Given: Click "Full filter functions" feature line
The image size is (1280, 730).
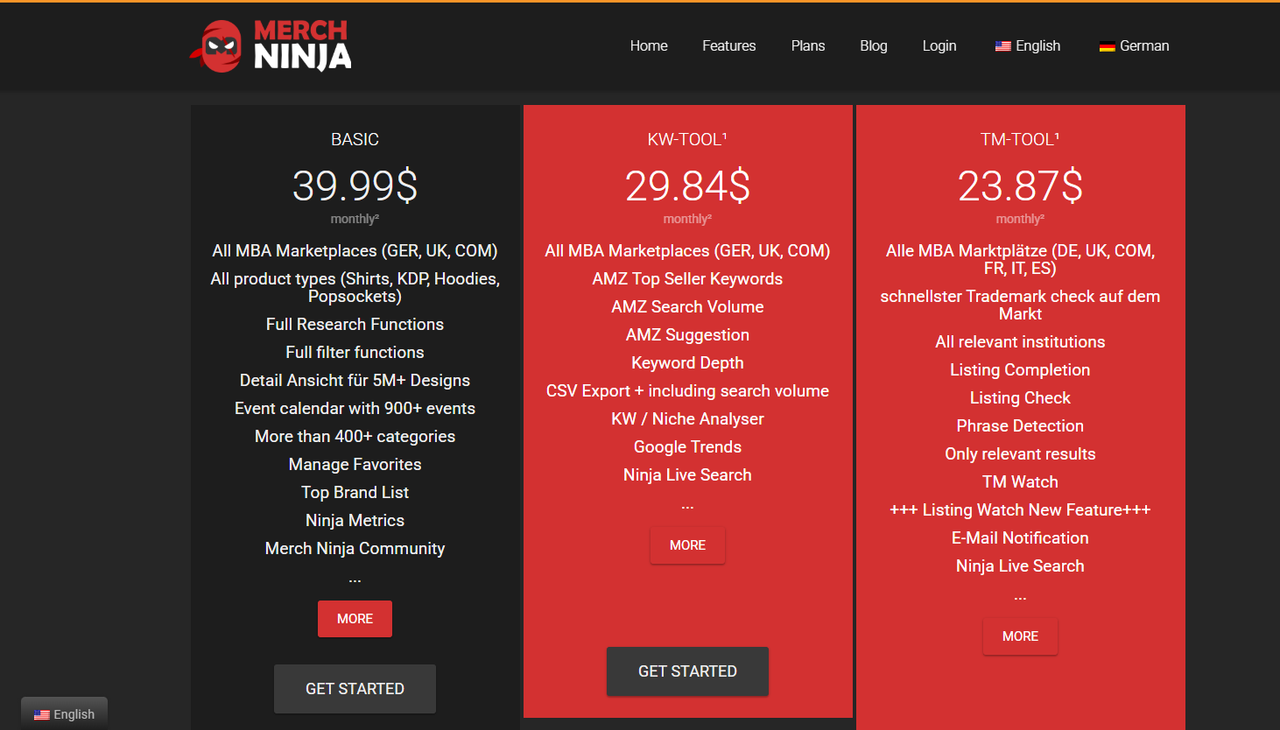Looking at the screenshot, I should click(x=355, y=352).
